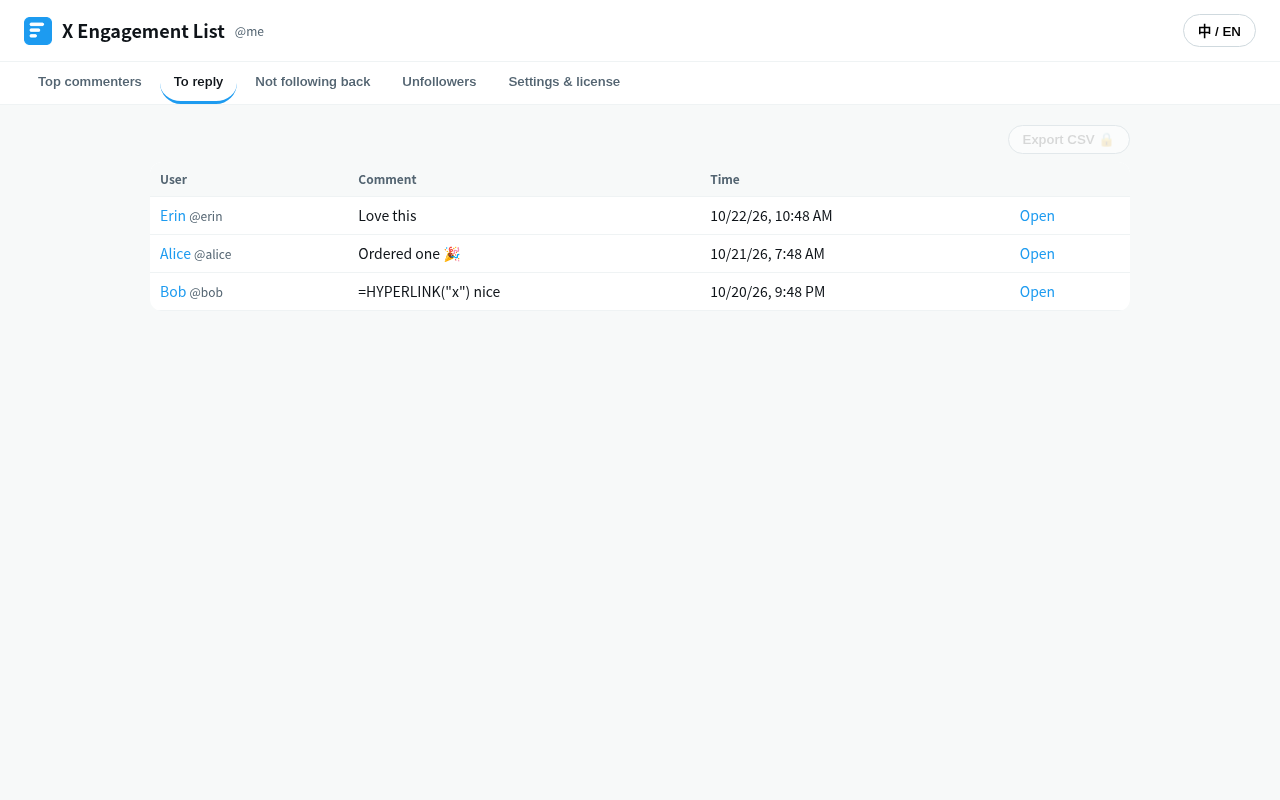Click the timestamp 10/21/26, 7:48 AM
The image size is (1280, 800).
point(767,254)
